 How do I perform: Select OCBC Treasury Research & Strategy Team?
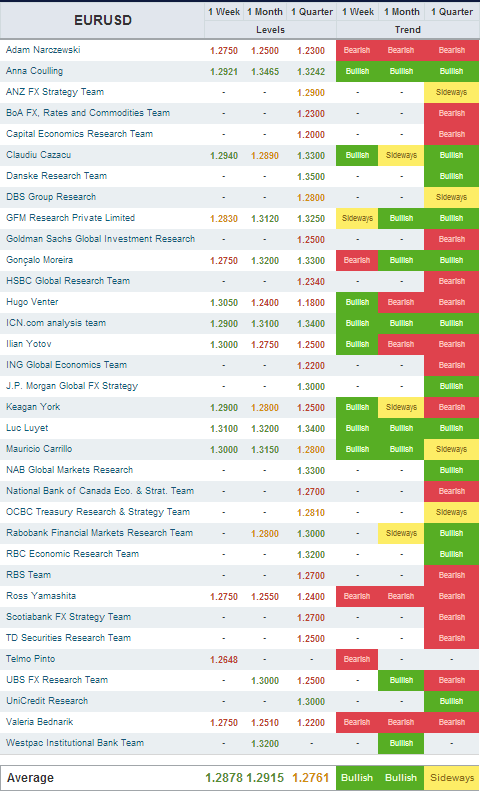point(98,512)
